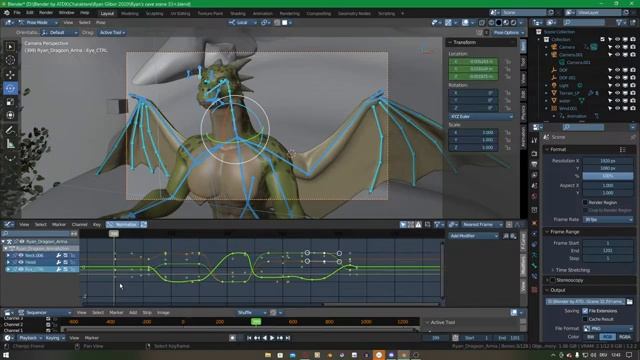640x360 pixels.
Task: Click the Blender logo menu icon
Action: [x=7, y=13]
